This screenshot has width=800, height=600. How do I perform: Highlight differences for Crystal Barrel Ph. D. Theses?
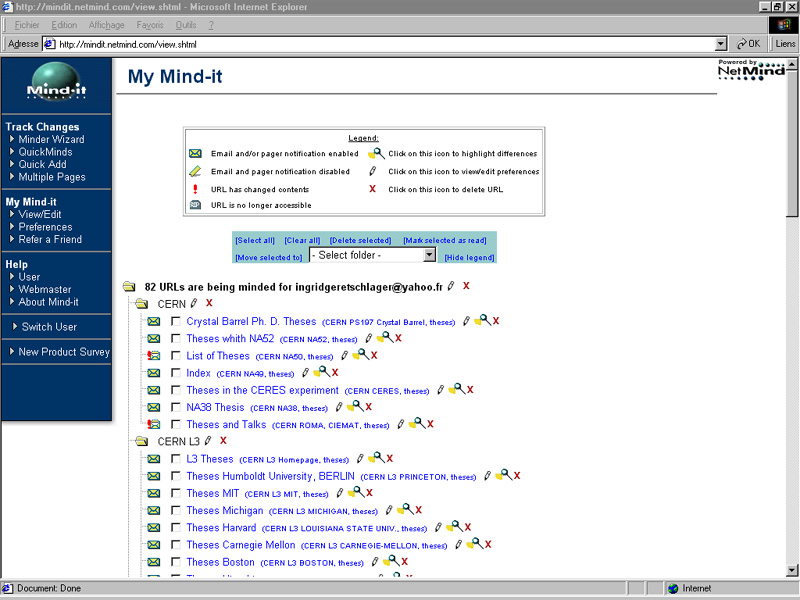click(482, 320)
